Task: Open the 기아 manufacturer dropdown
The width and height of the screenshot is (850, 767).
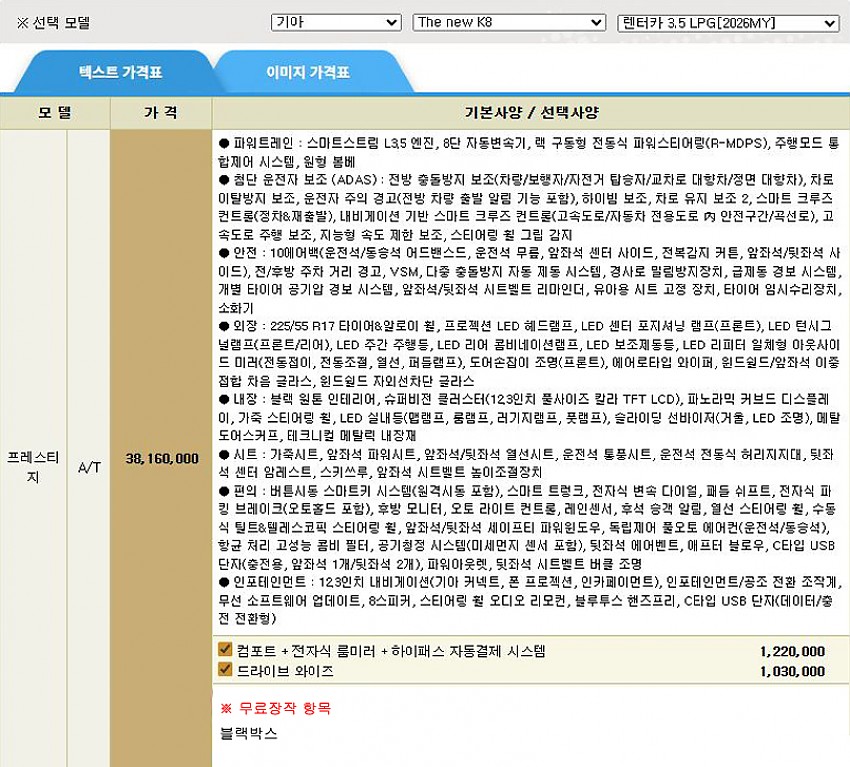Action: (x=335, y=22)
